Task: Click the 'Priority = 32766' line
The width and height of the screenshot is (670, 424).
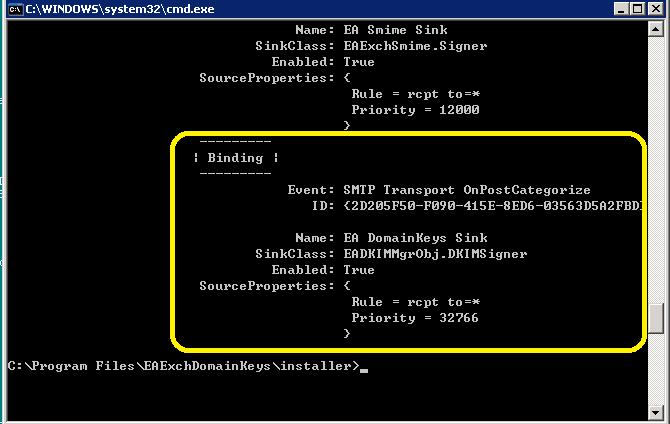Action: click(x=415, y=318)
